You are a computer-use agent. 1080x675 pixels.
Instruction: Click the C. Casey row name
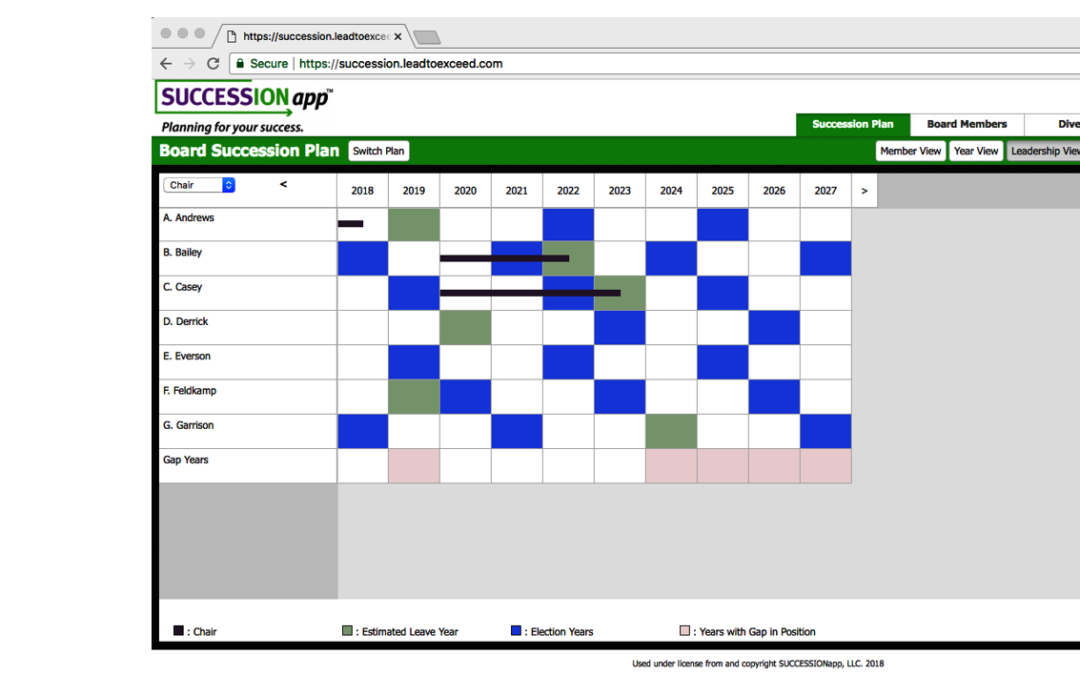[182, 287]
